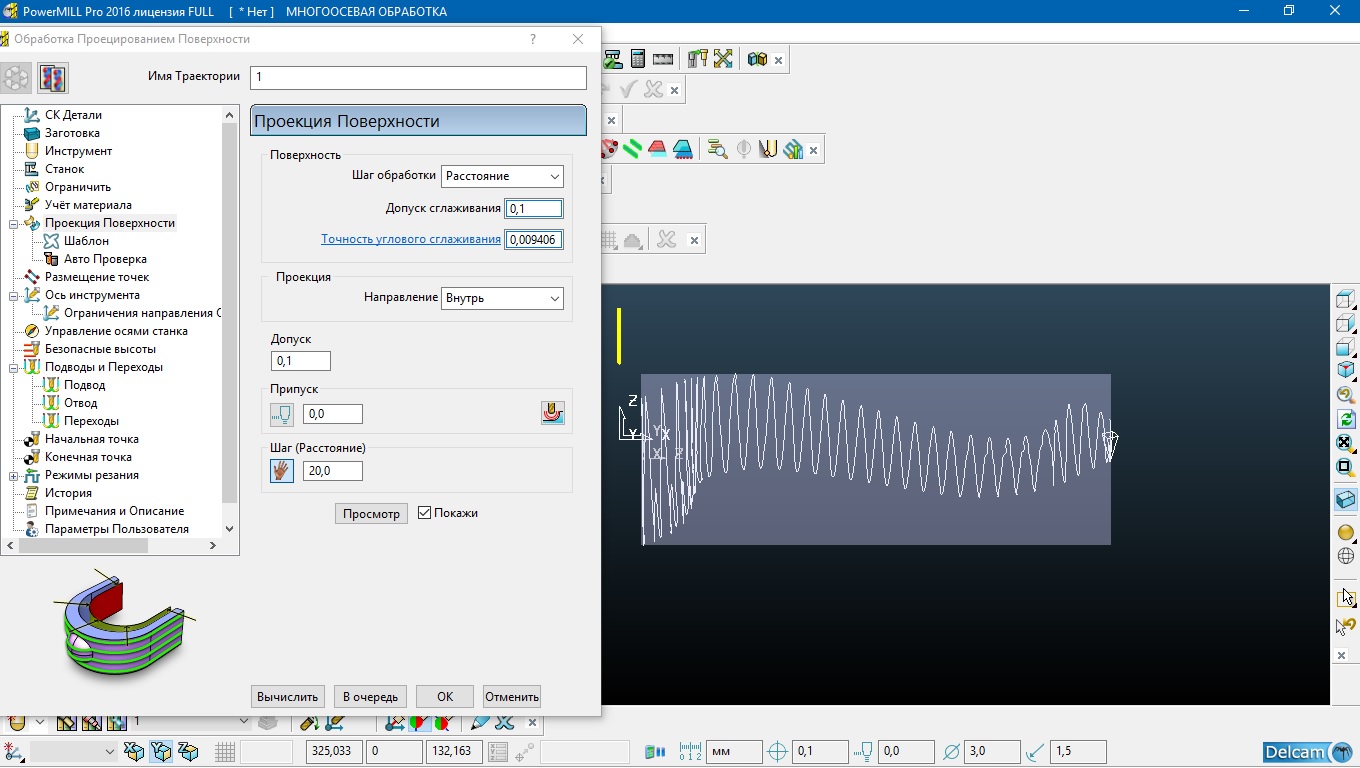Viewport: 1360px width, 768px height.
Task: Select the wireframe globe icon in right toolbar
Action: [x=1345, y=556]
